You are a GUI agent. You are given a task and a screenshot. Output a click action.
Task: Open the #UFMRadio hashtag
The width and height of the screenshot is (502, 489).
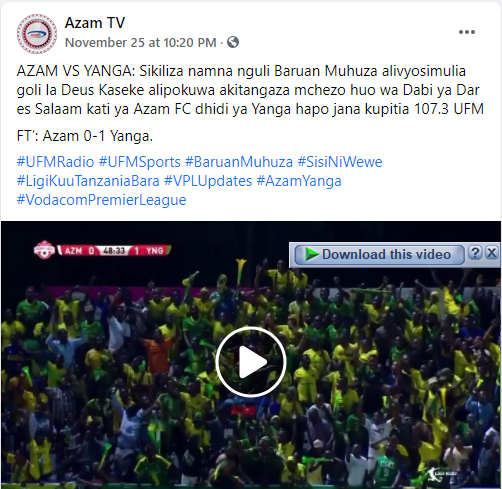55,162
